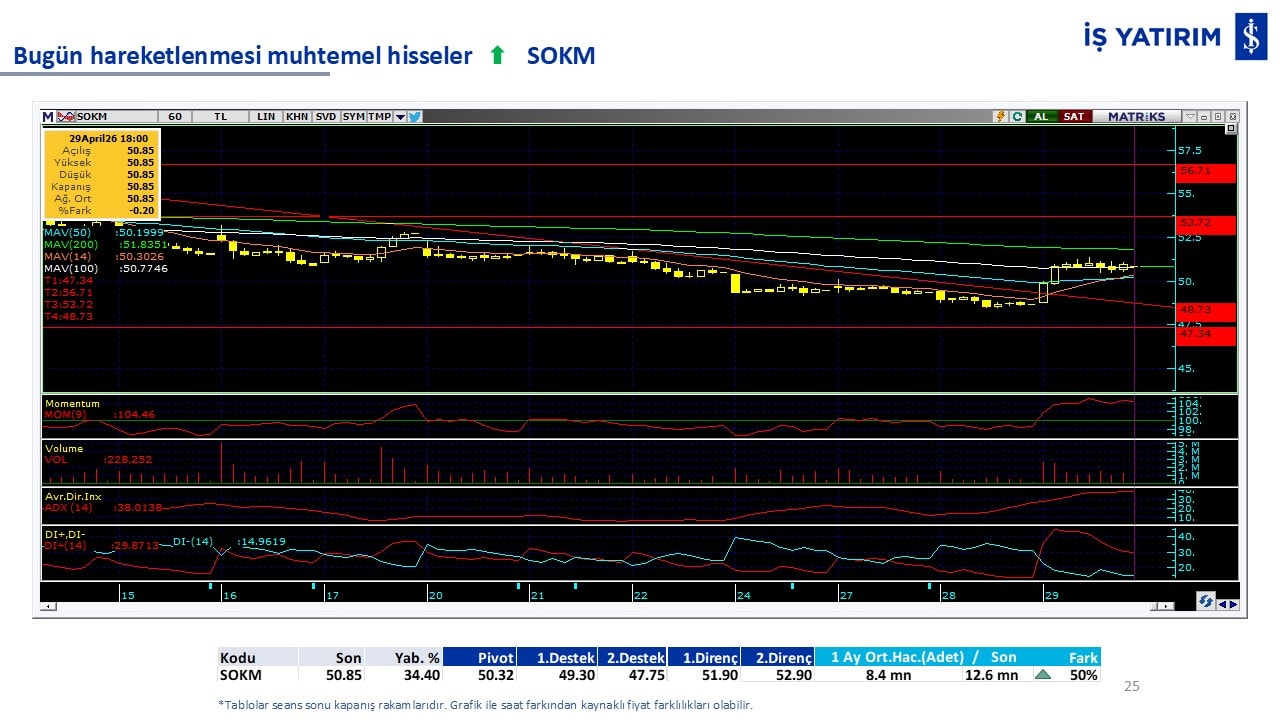Open the dropdown arrow next to TMP
Screen dimensions: 1280x720
click(400, 117)
